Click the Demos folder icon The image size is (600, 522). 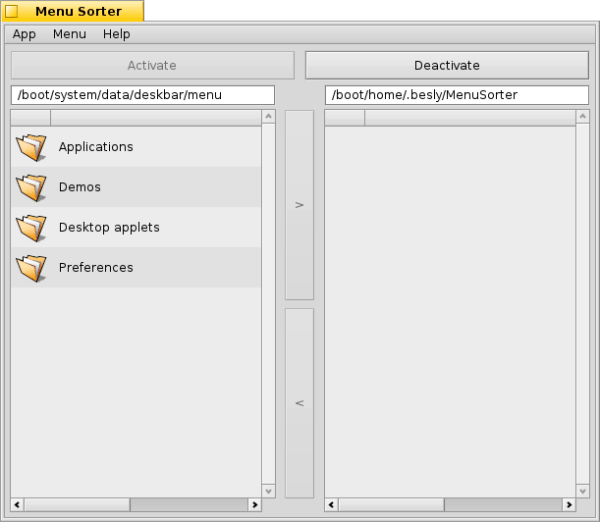pyautogui.click(x=32, y=187)
